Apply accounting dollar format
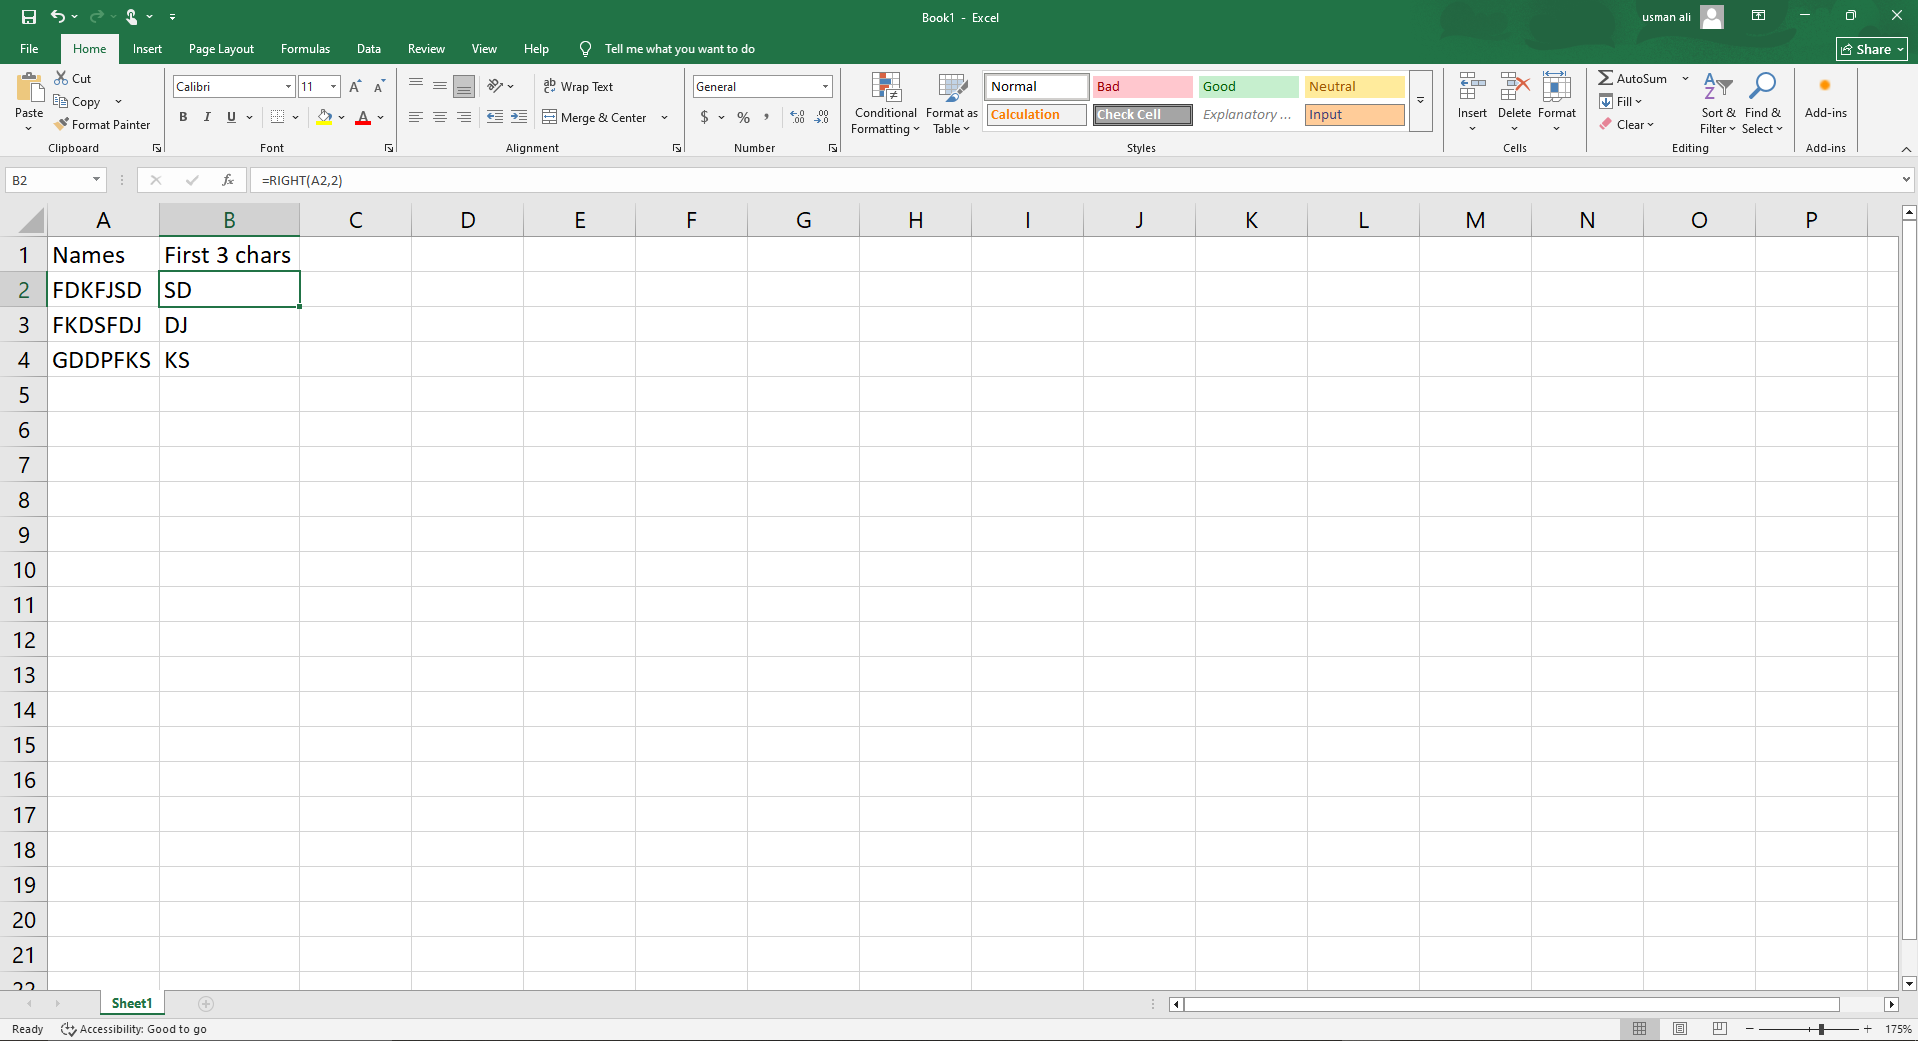This screenshot has width=1918, height=1041. point(705,117)
